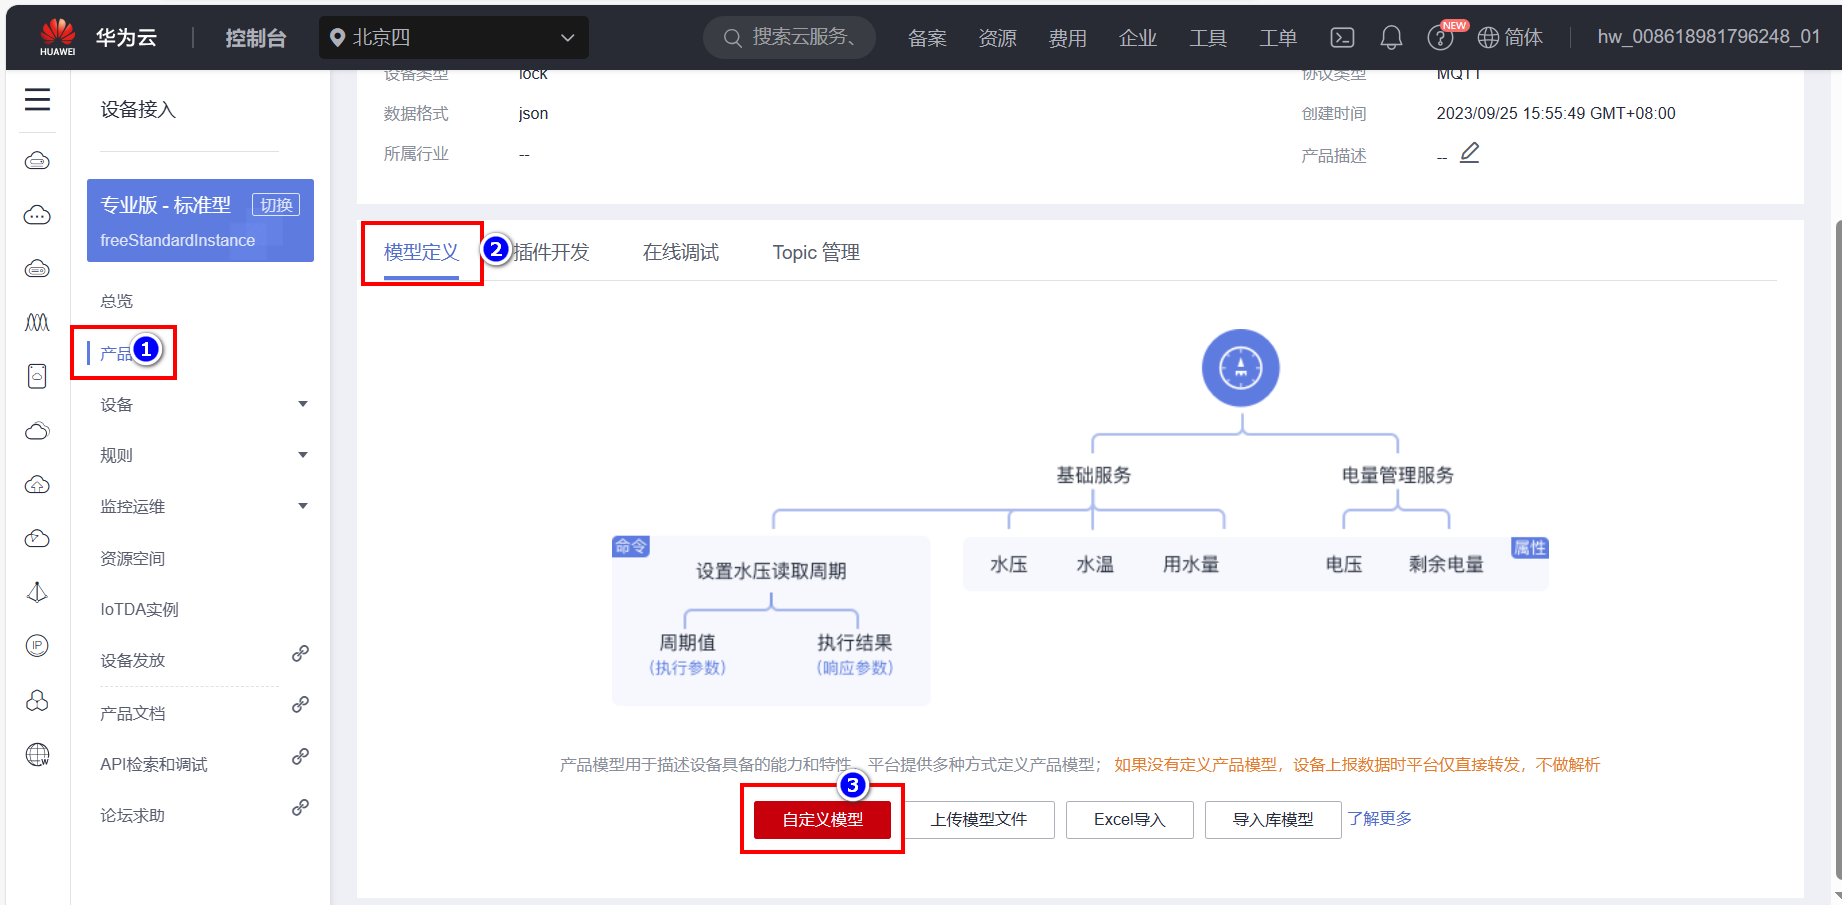
Task: Open the notification bell
Action: pos(1391,37)
